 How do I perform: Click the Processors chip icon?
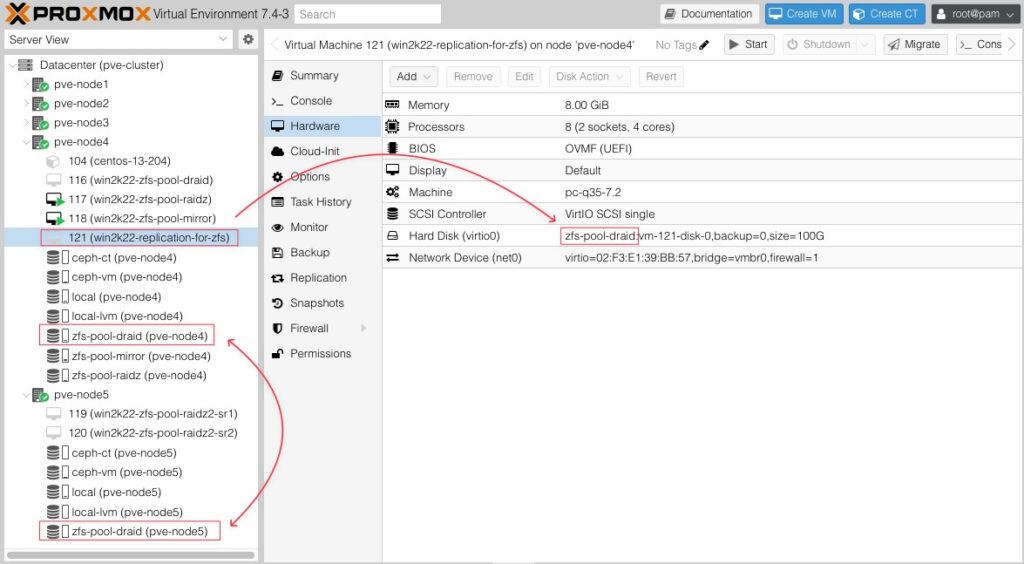[392, 127]
